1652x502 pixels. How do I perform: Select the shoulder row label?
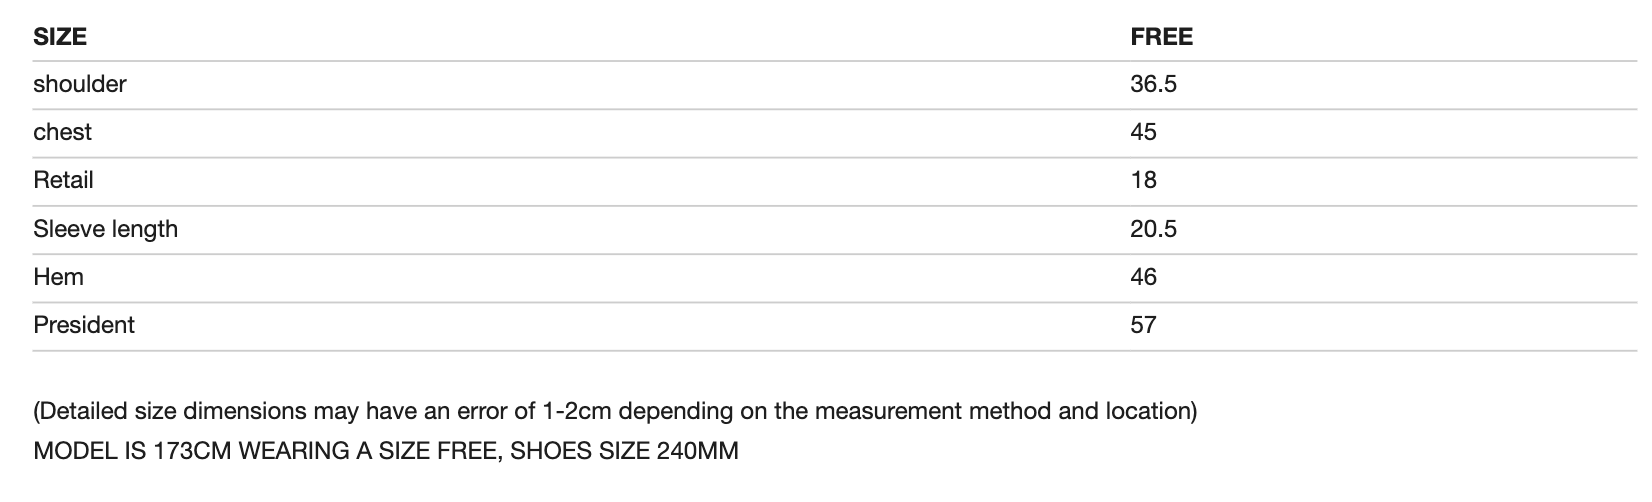coord(80,84)
